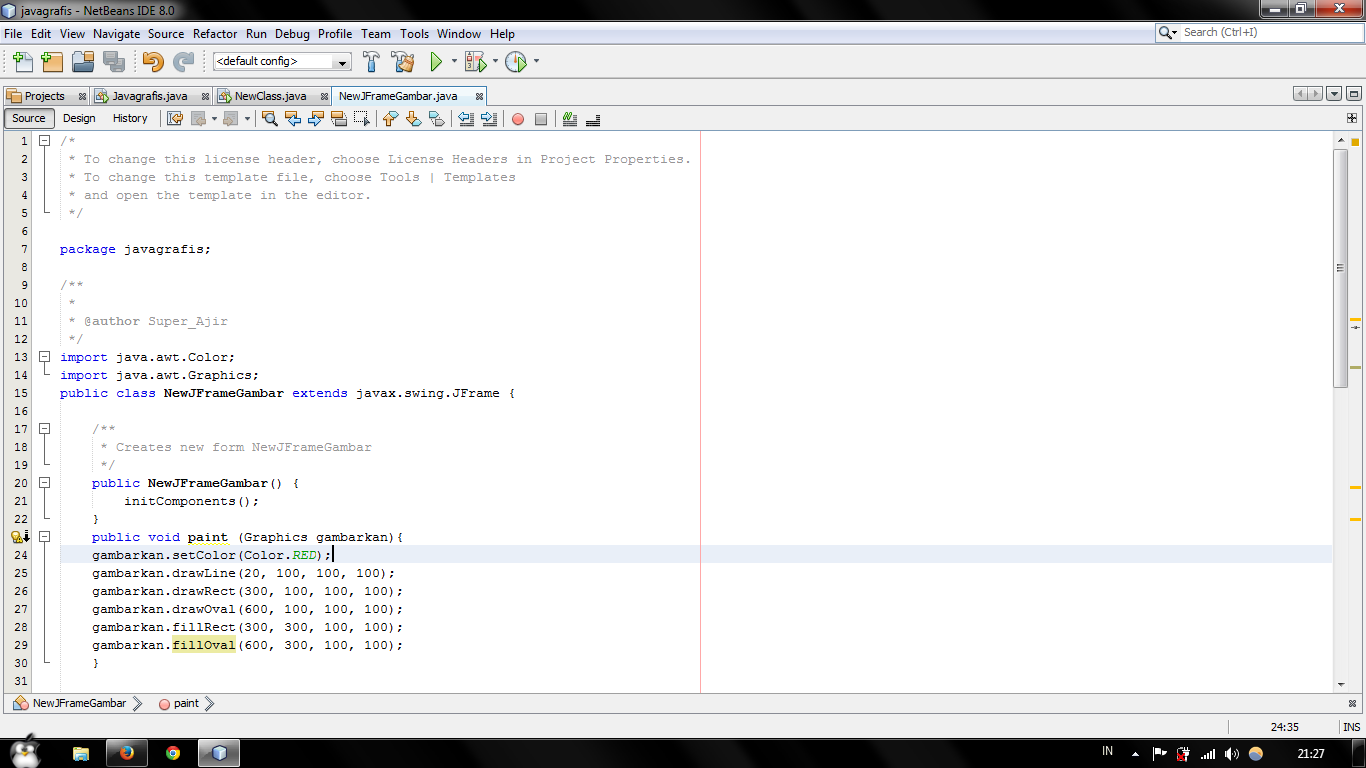Open Firefox from the taskbar
Viewport: 1366px width, 768px height.
[x=127, y=753]
